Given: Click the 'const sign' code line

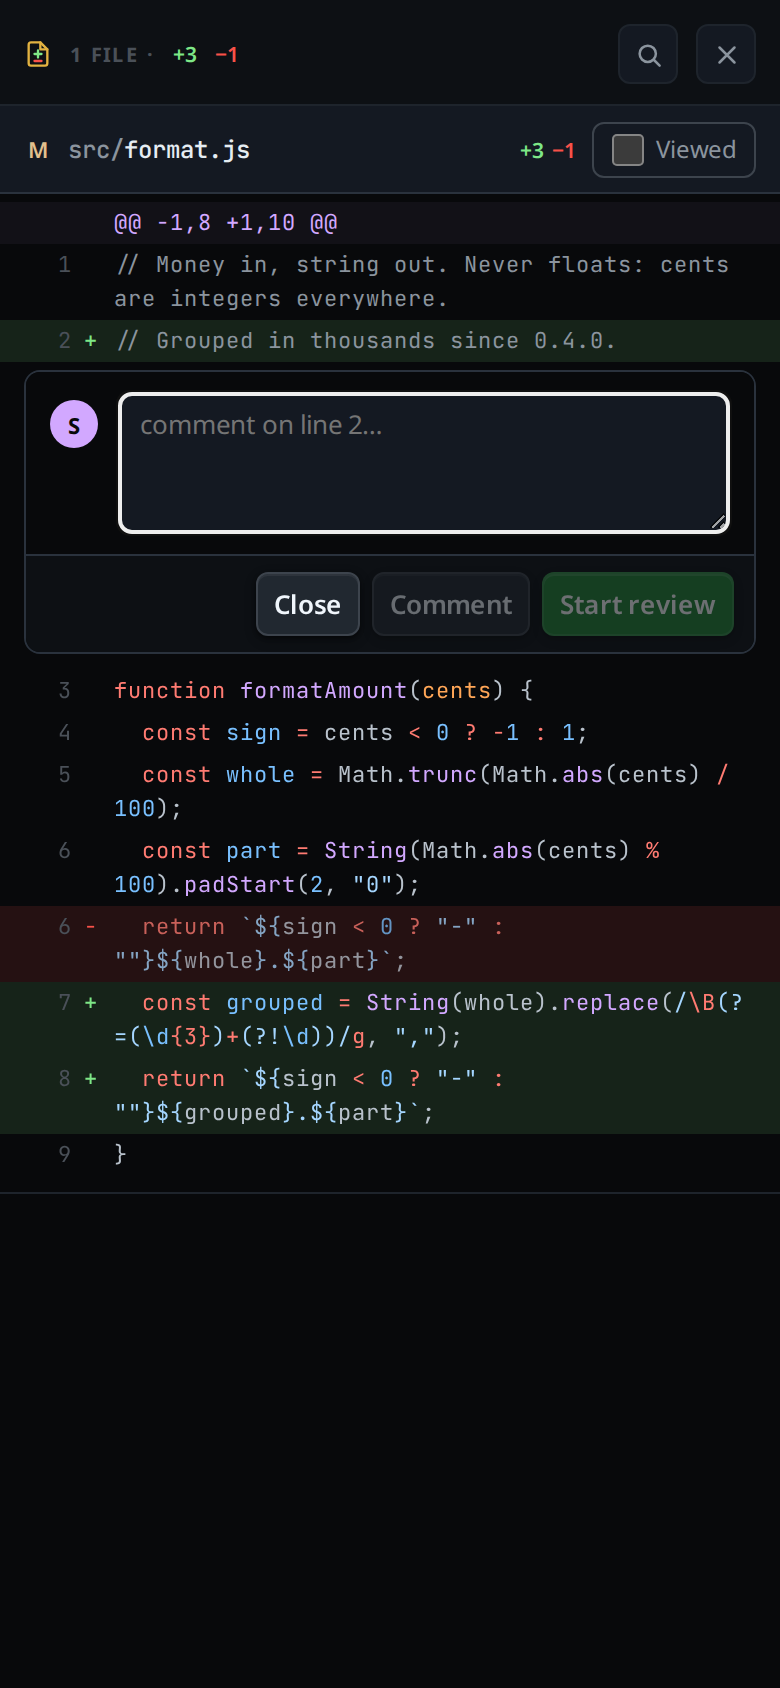Looking at the screenshot, I should [x=390, y=733].
